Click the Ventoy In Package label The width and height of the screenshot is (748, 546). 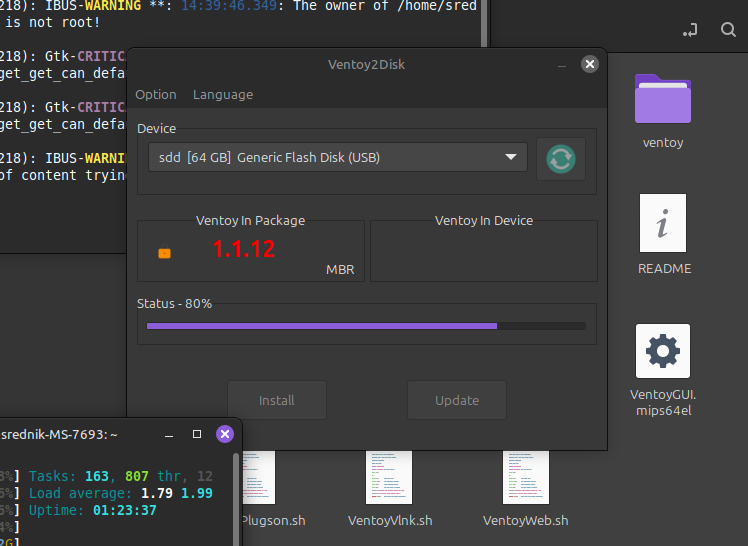[x=250, y=220]
